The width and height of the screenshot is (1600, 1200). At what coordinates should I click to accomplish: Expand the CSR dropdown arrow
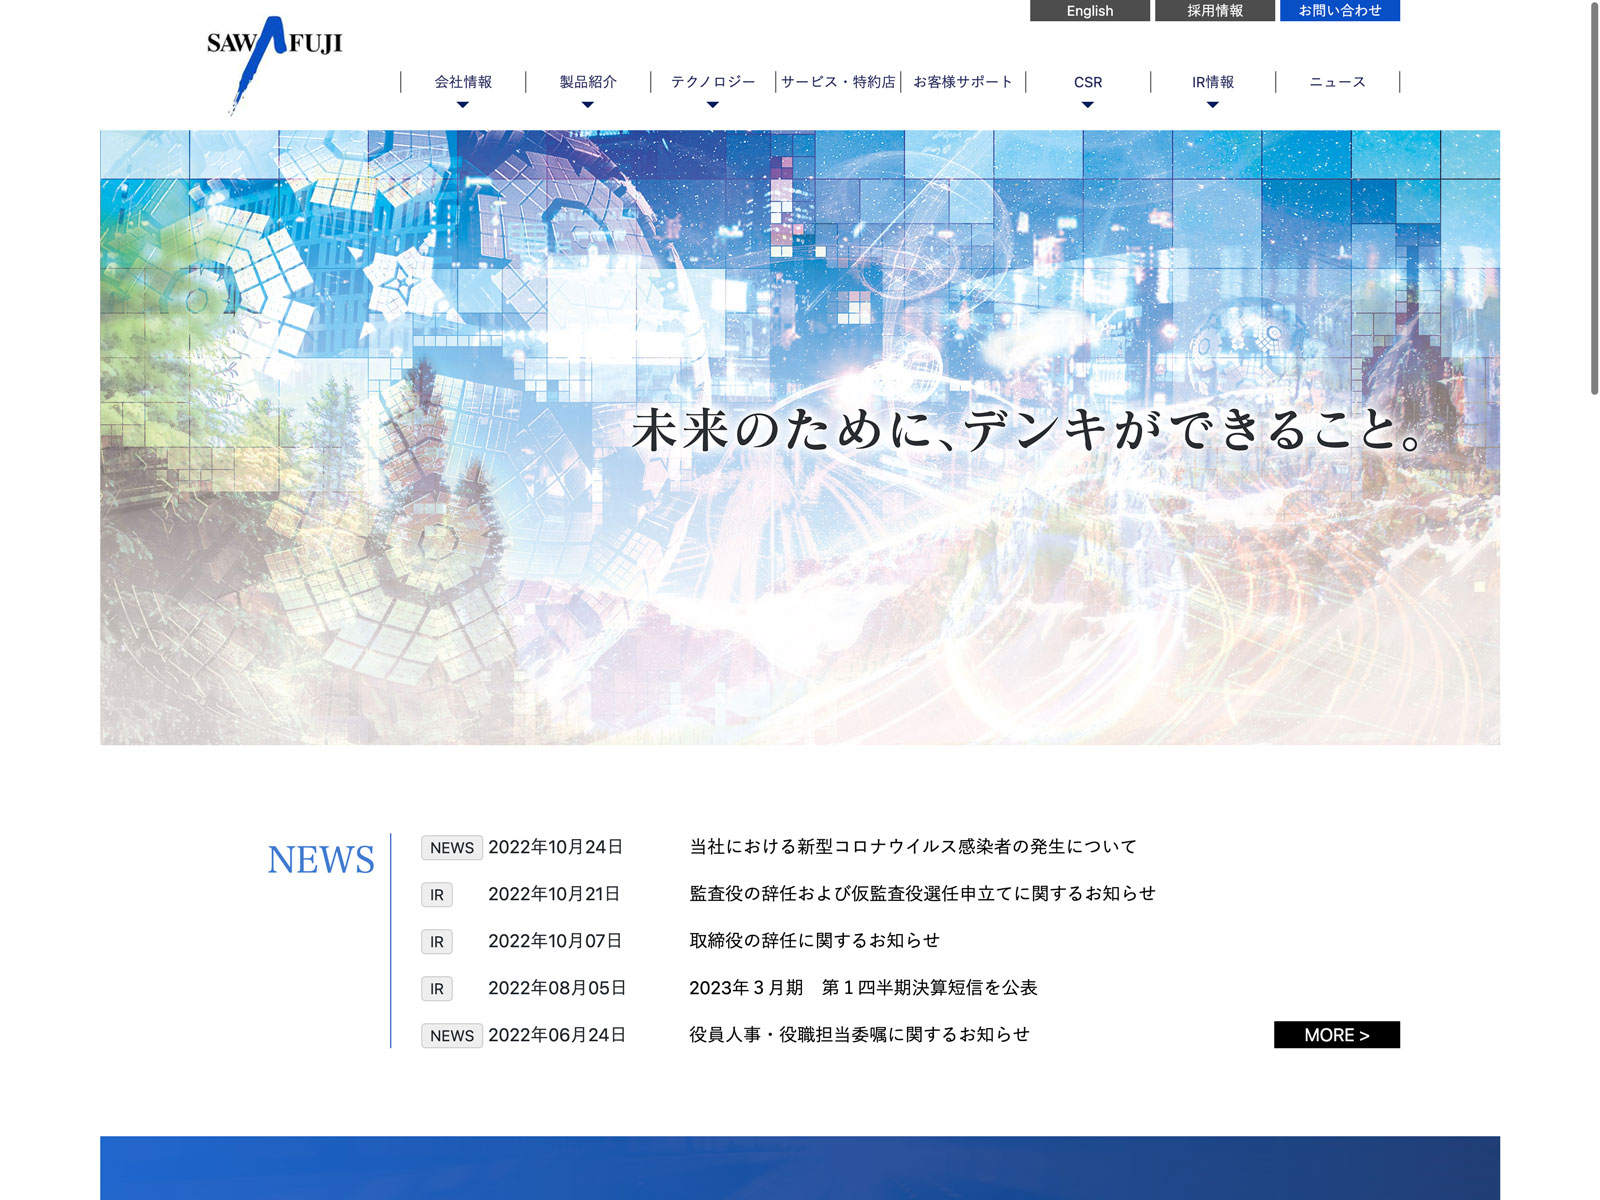[x=1087, y=105]
